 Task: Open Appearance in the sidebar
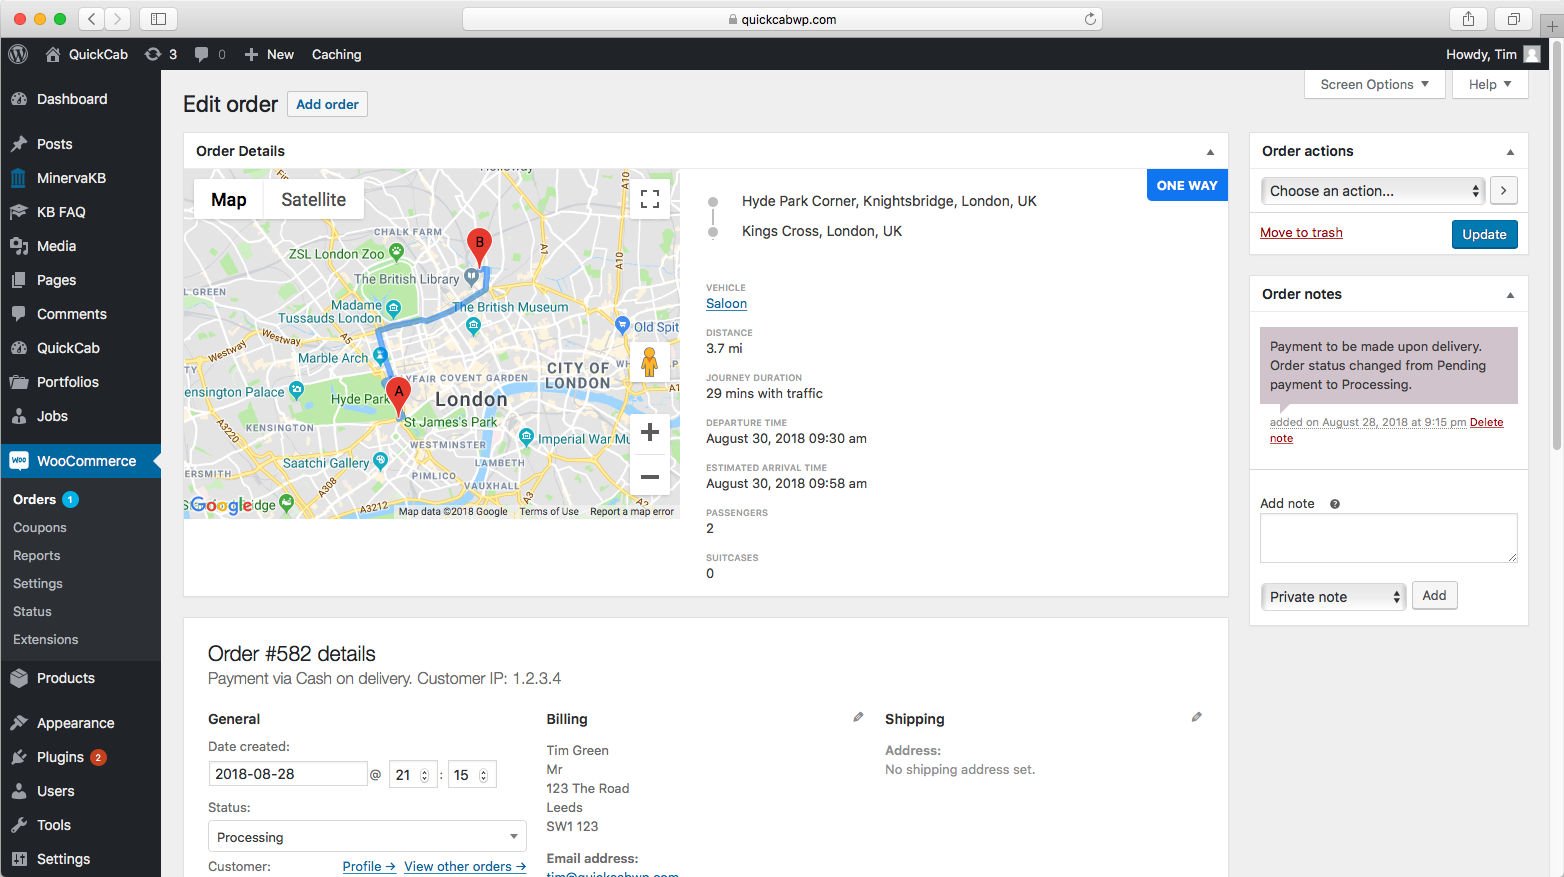coord(80,723)
